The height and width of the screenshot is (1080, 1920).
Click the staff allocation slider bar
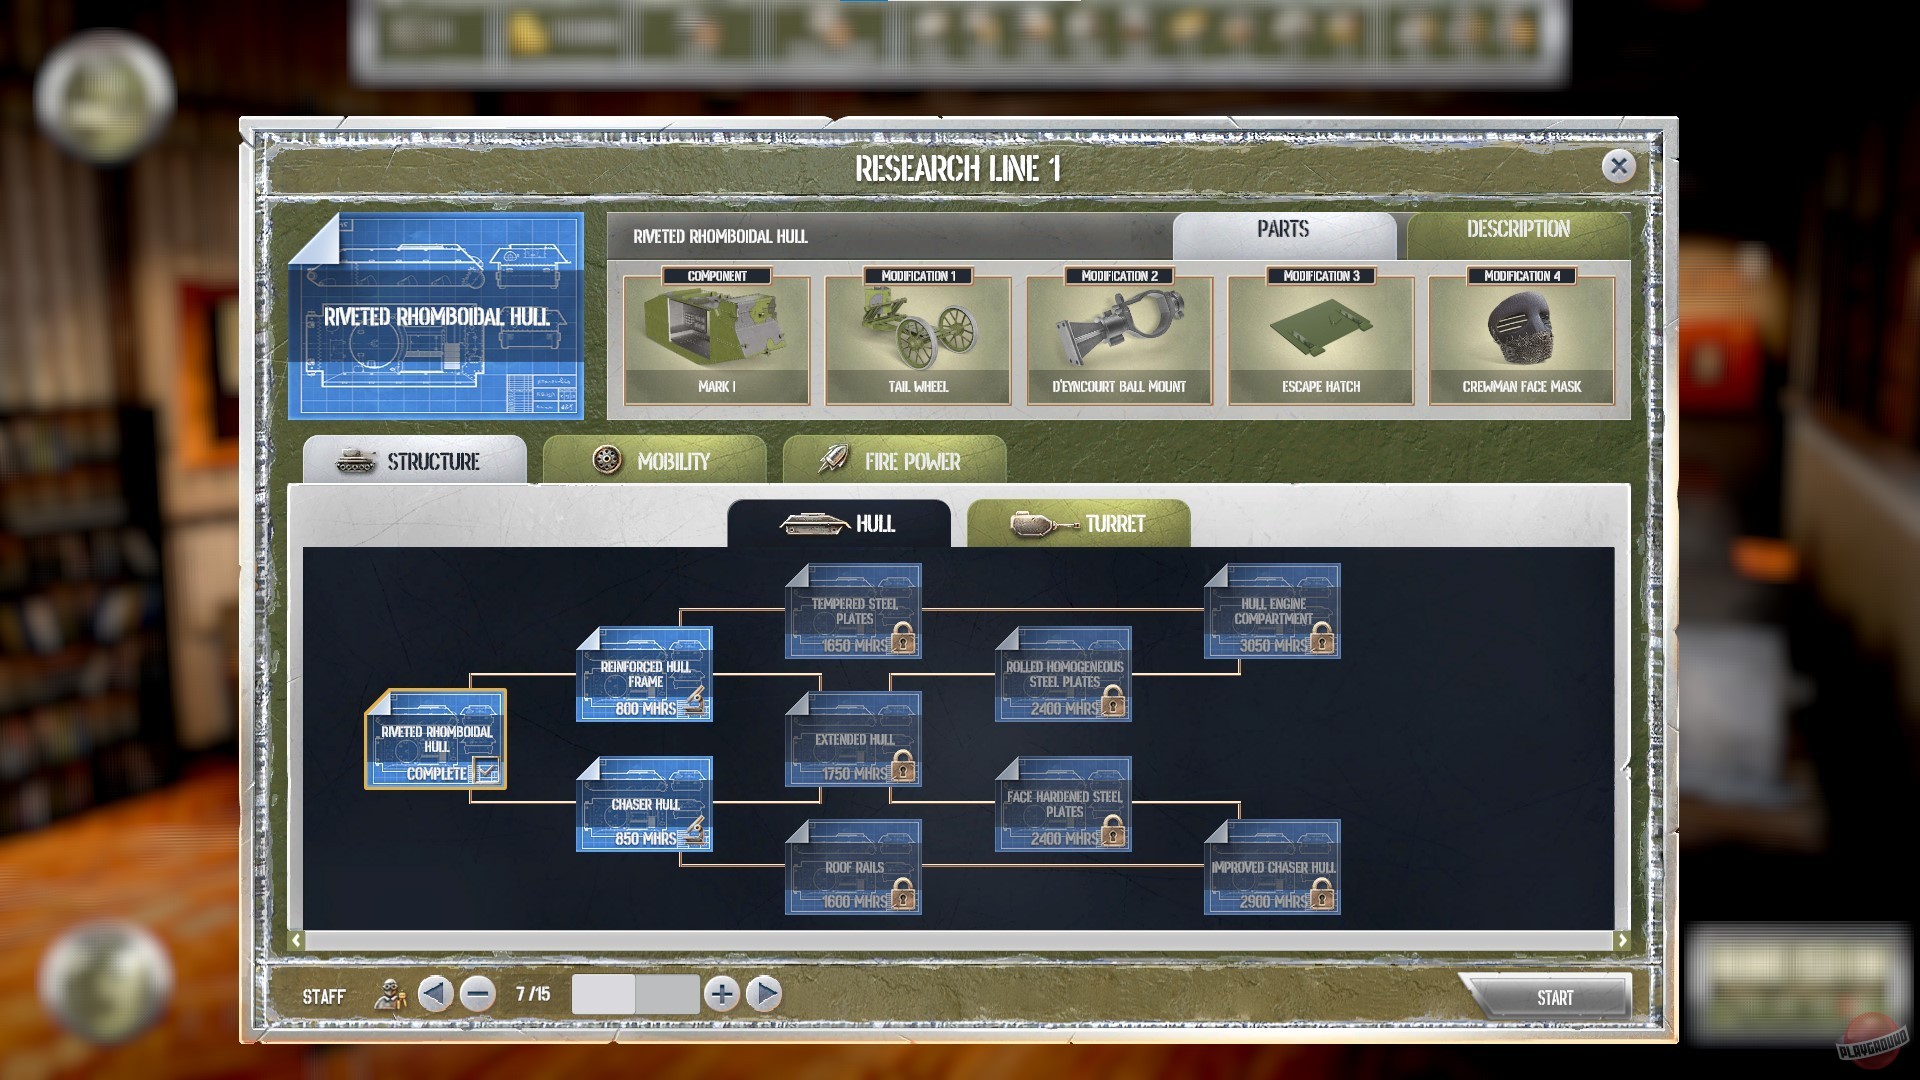634,994
